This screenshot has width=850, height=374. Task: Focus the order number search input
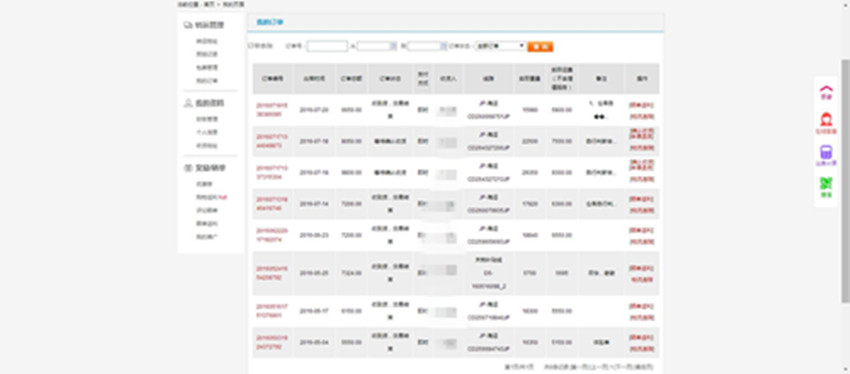(327, 46)
